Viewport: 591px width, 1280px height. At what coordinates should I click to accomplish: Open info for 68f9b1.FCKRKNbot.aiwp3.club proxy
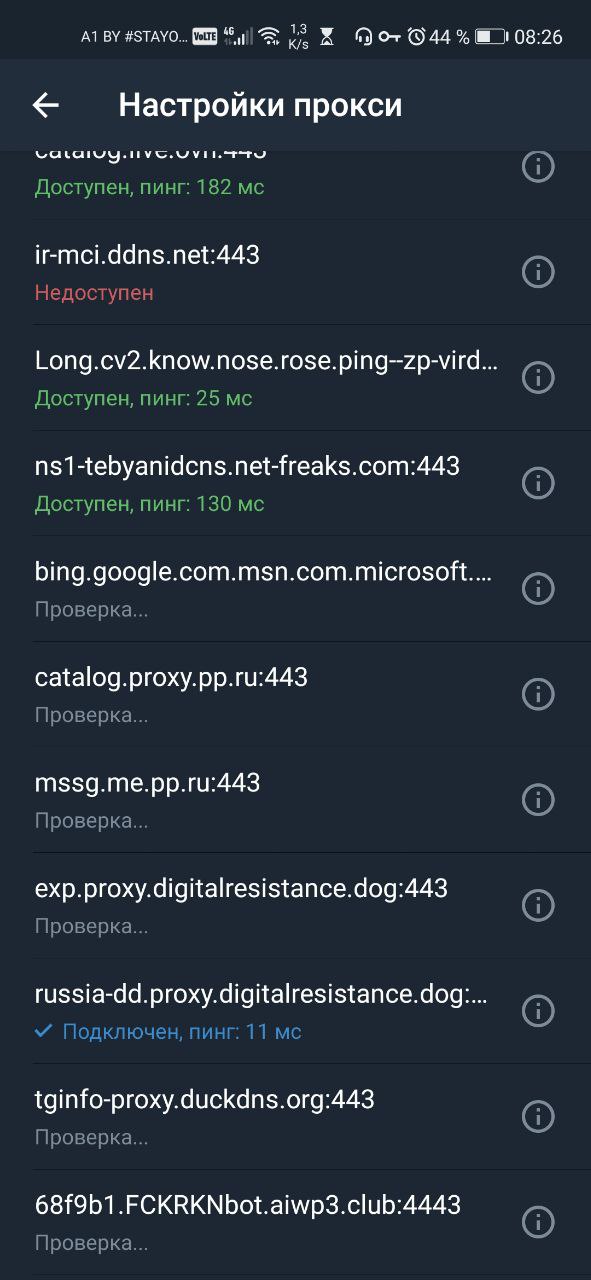[538, 1222]
